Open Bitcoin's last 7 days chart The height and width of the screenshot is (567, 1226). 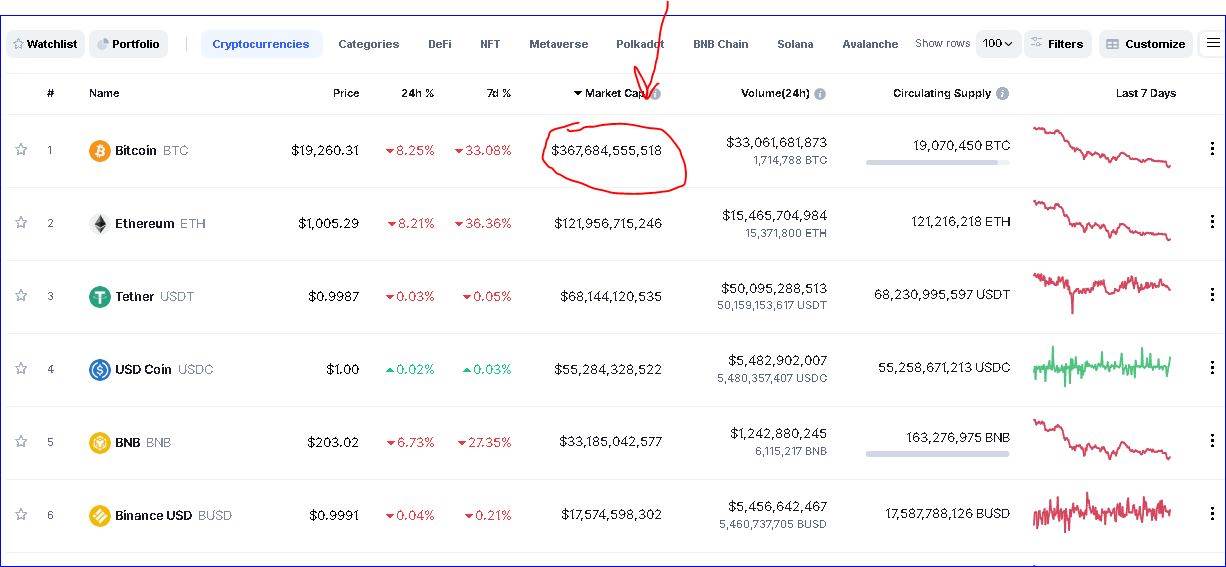click(x=1101, y=148)
